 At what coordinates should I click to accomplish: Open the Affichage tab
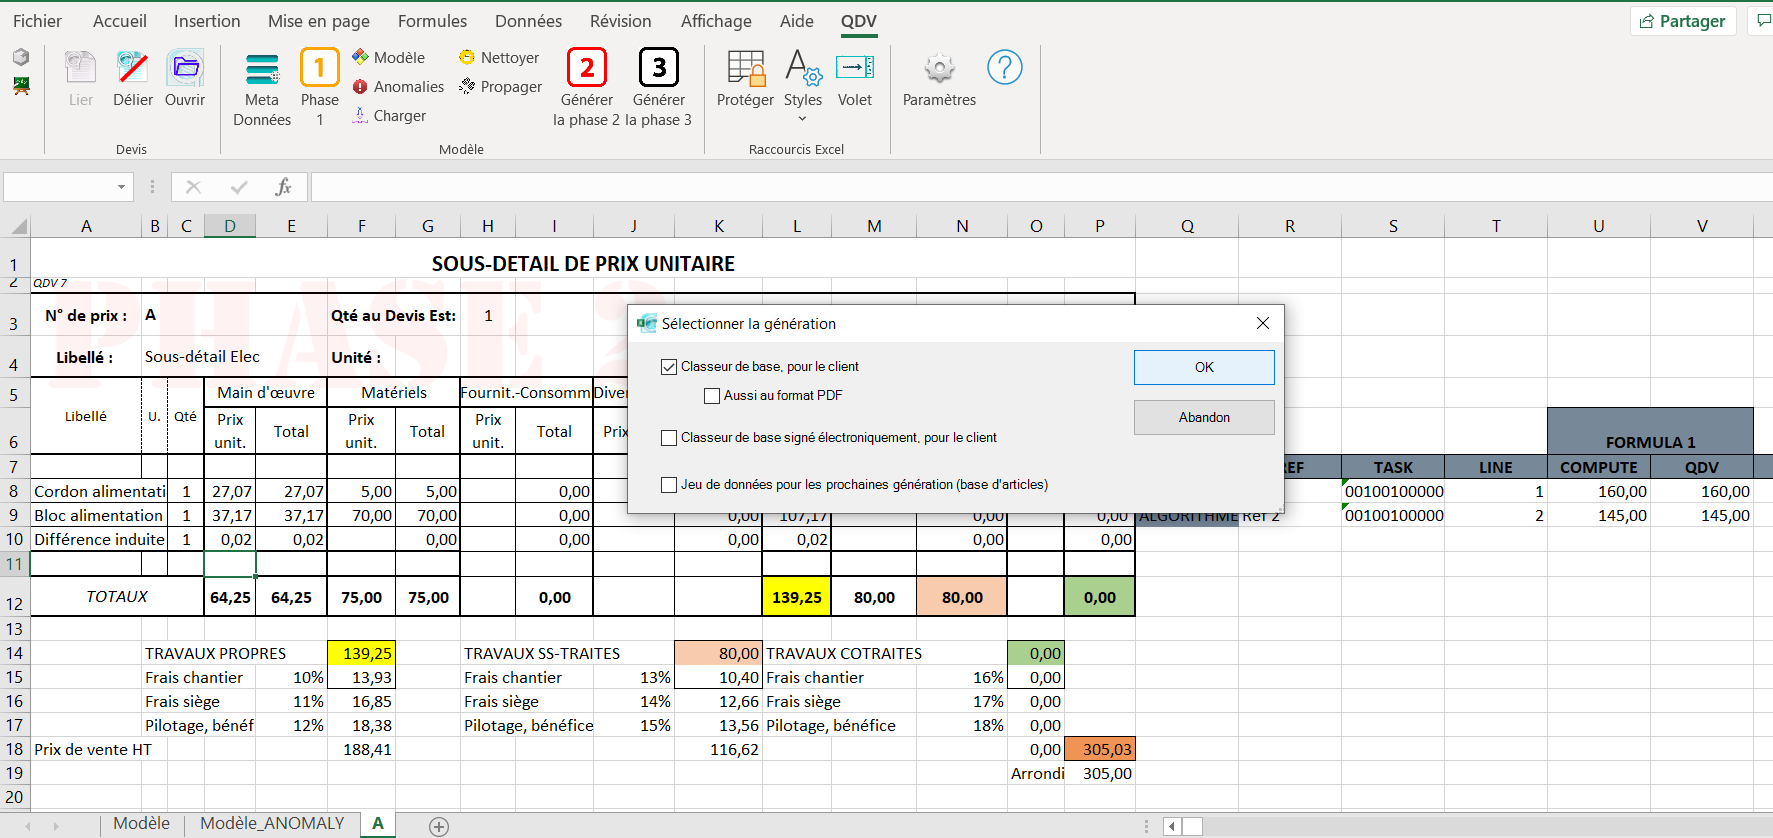[716, 21]
